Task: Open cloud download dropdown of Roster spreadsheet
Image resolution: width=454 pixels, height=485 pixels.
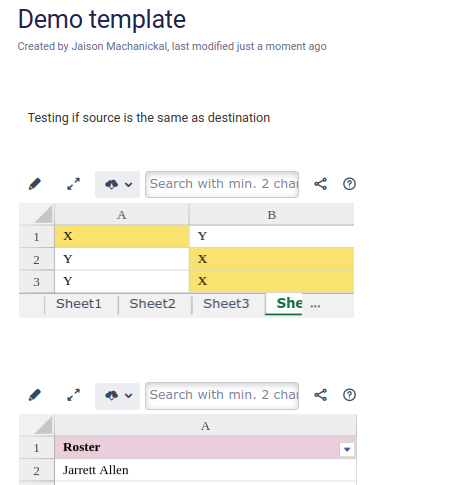Action: click(x=117, y=396)
